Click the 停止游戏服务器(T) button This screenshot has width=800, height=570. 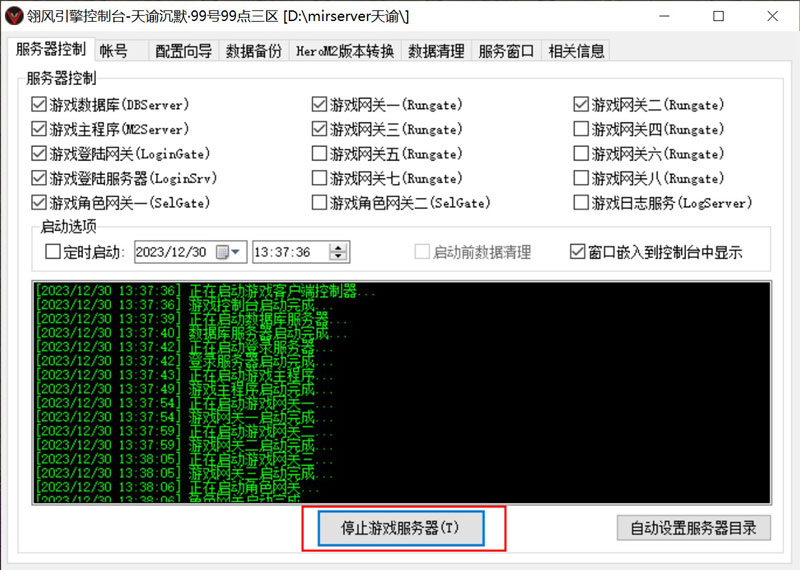tap(401, 528)
